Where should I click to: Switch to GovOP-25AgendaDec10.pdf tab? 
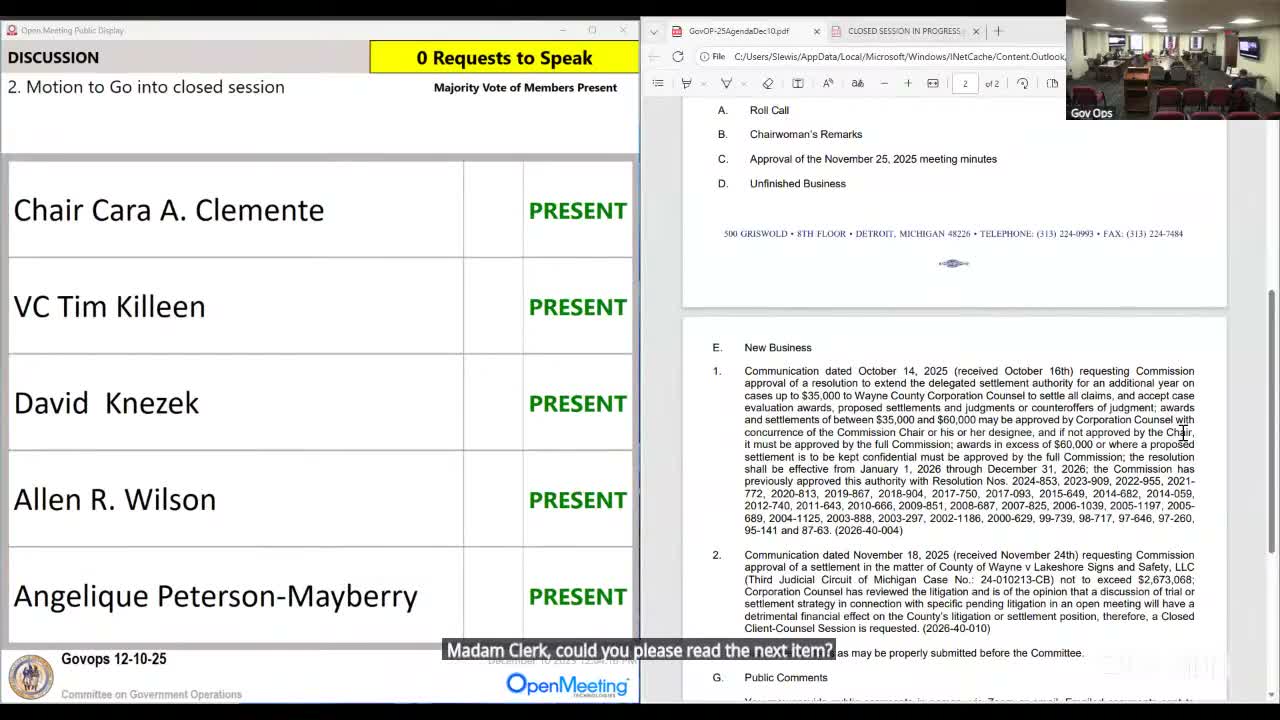(x=739, y=31)
